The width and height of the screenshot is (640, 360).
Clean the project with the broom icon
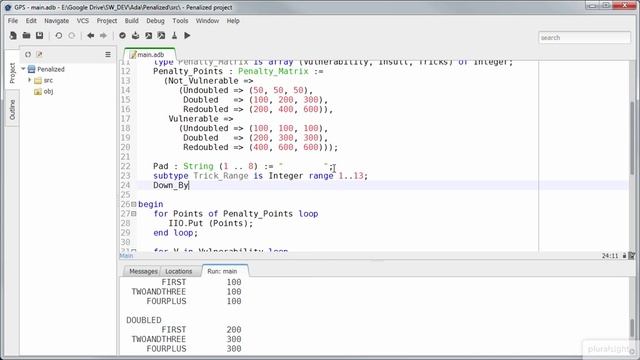click(x=174, y=36)
